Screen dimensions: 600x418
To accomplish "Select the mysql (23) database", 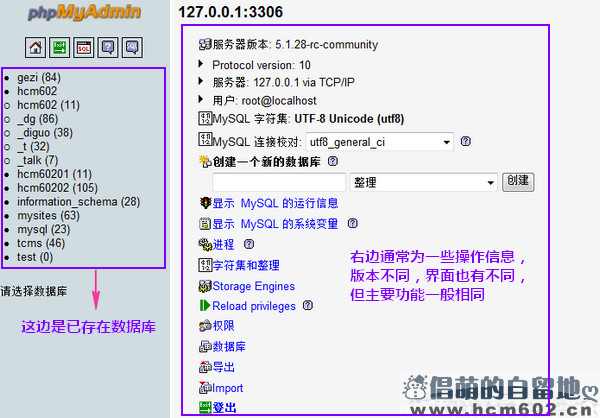I will point(44,229).
